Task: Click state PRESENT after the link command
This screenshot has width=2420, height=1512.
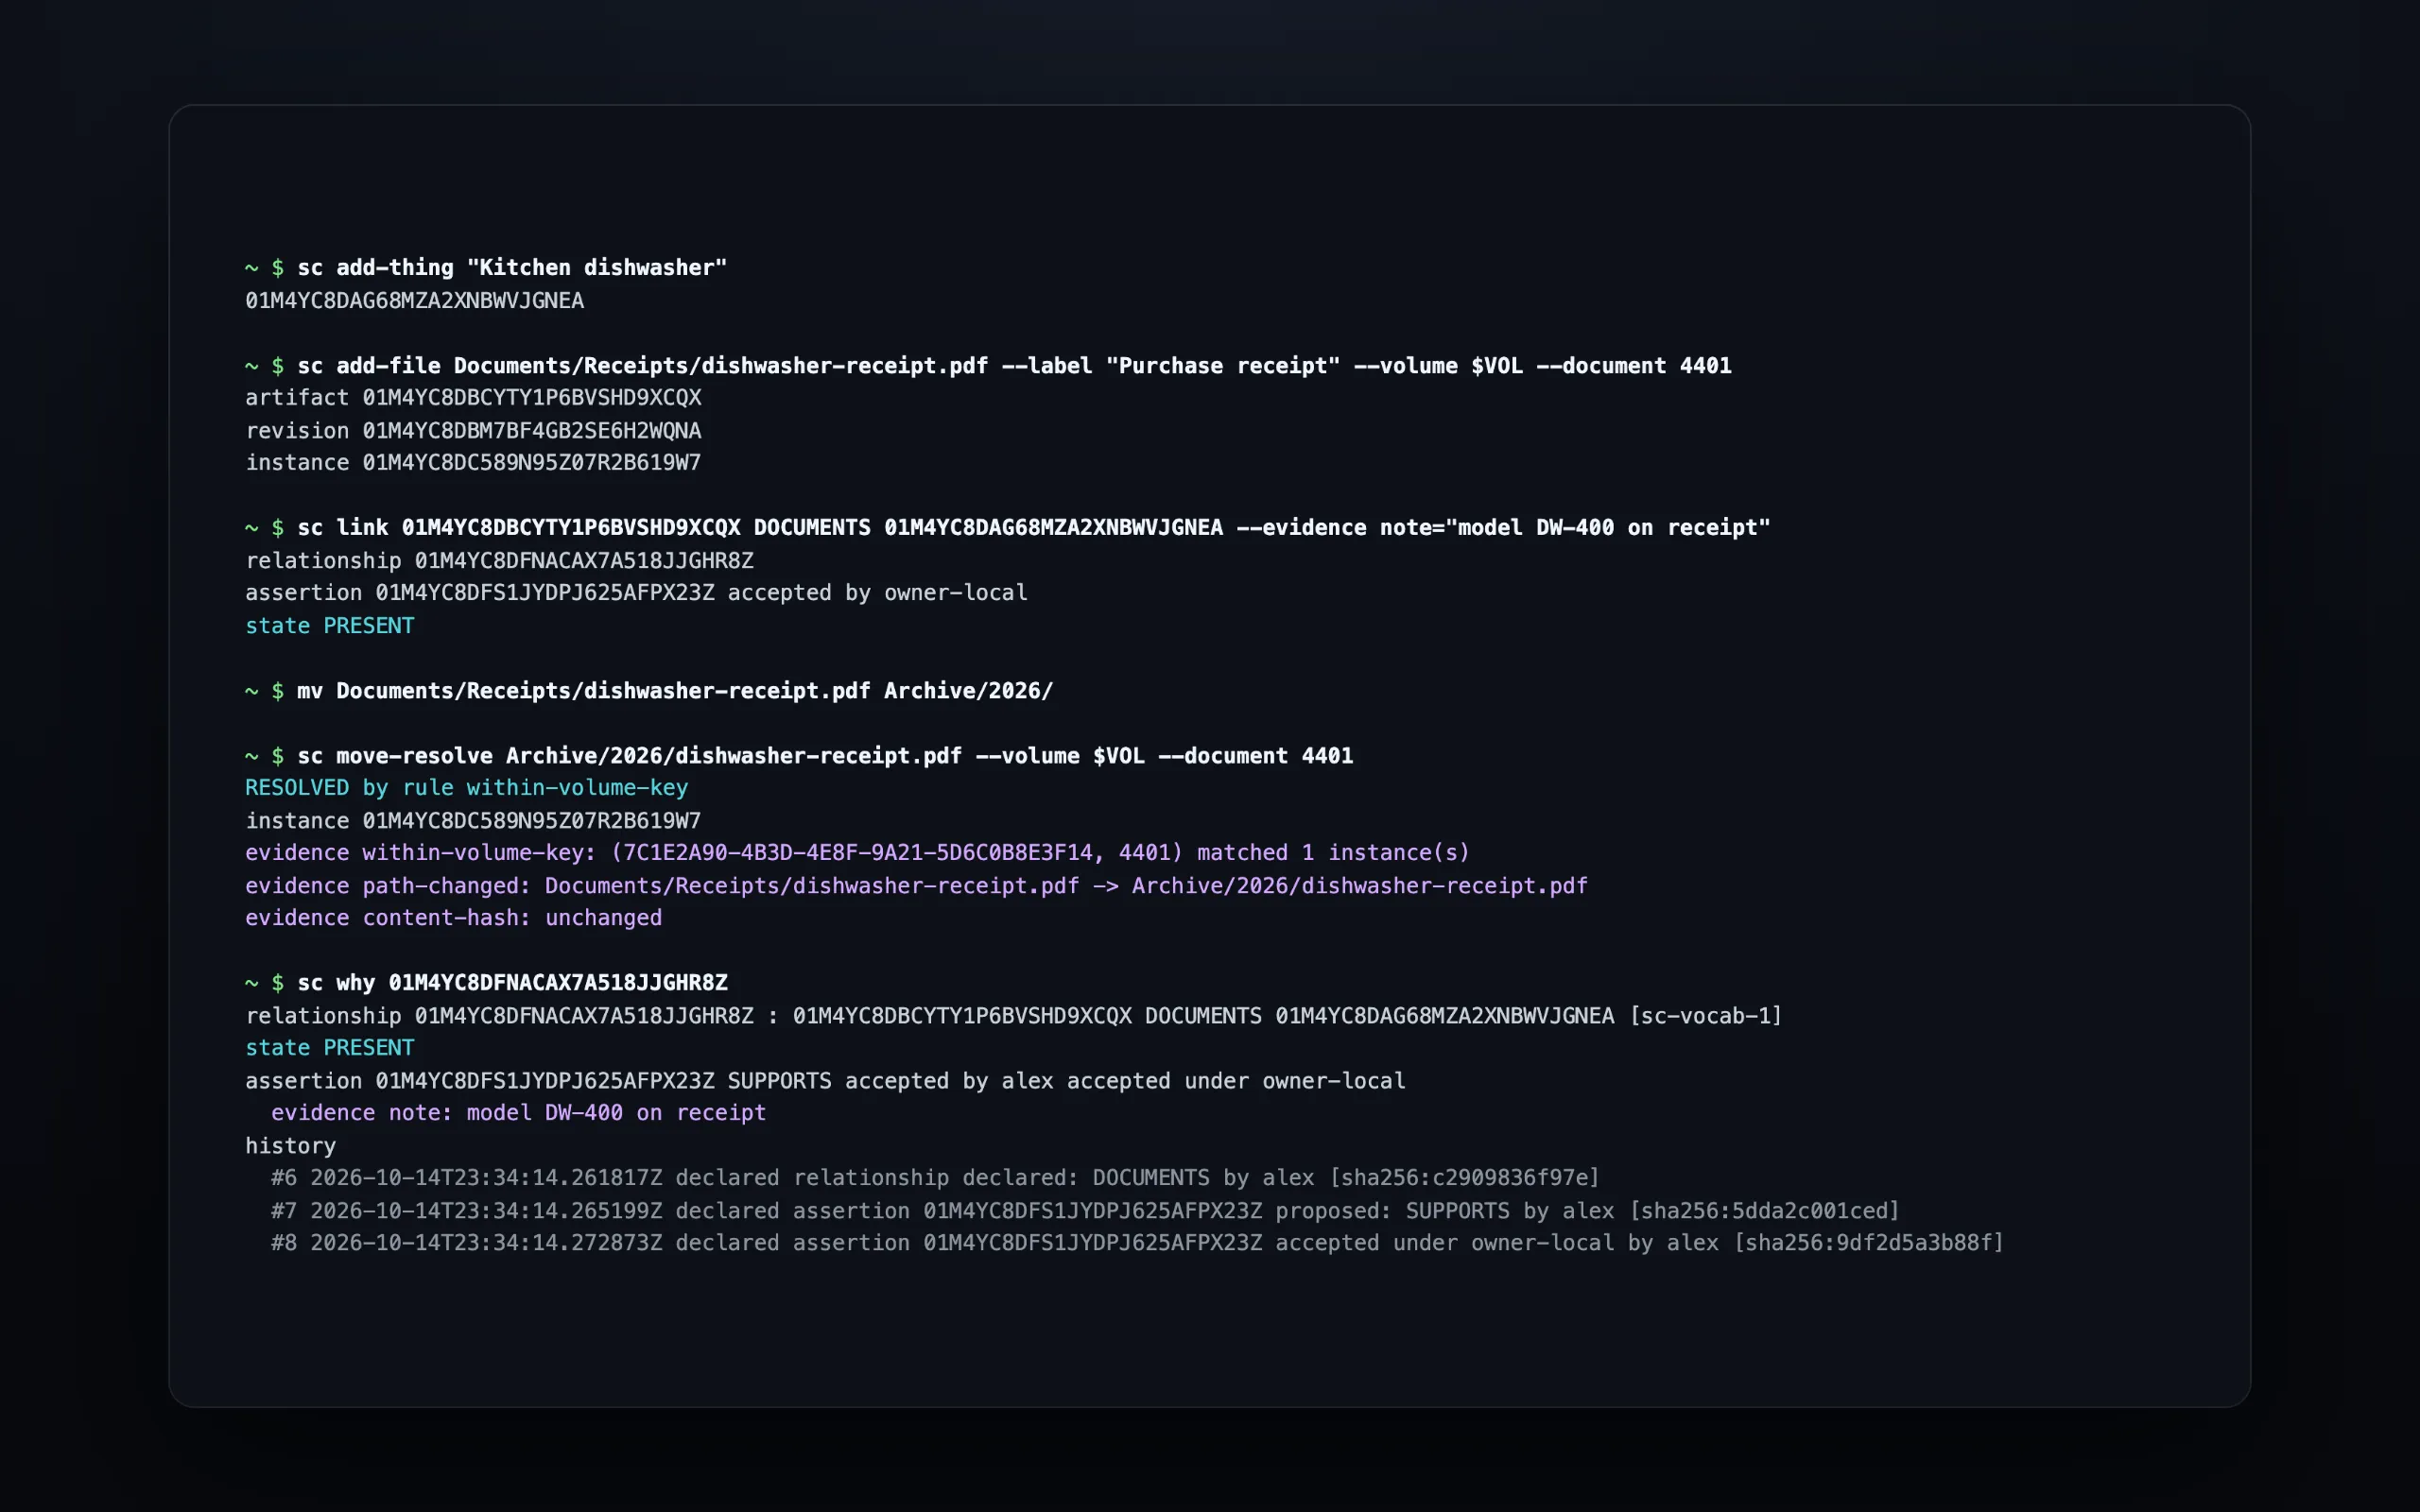Action: pyautogui.click(x=330, y=626)
